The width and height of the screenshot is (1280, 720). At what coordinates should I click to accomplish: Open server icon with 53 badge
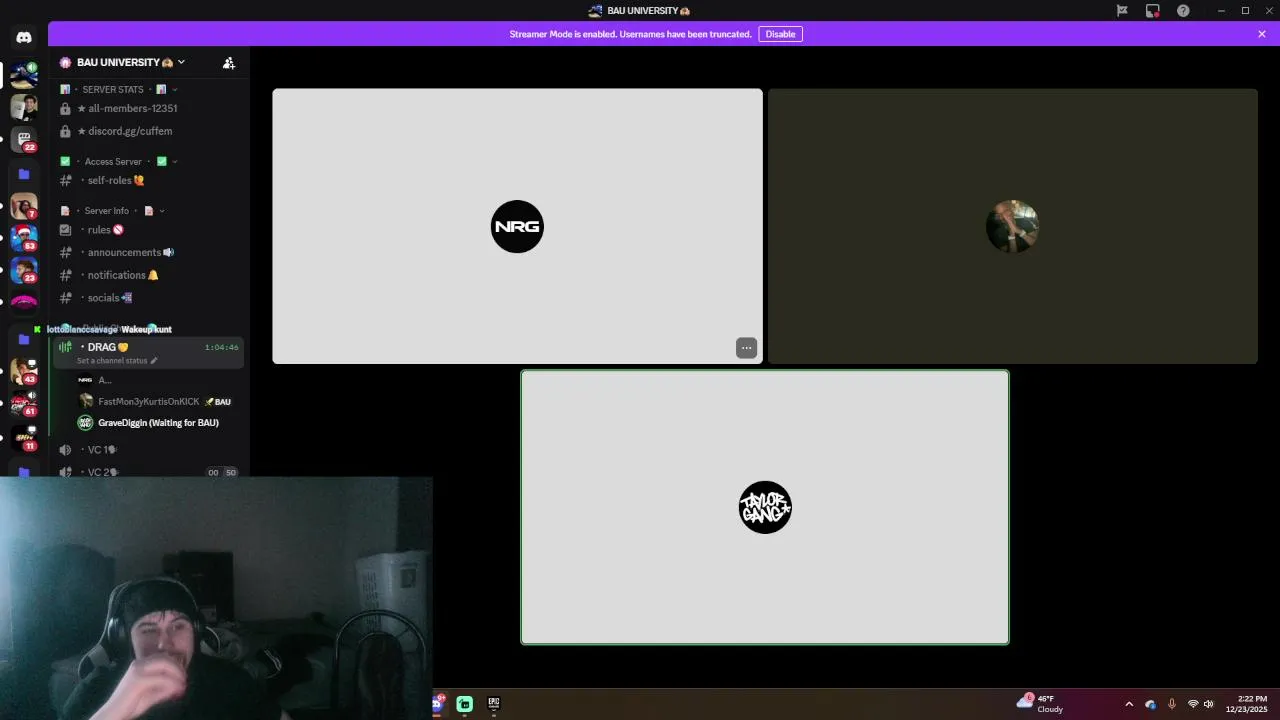(x=24, y=238)
